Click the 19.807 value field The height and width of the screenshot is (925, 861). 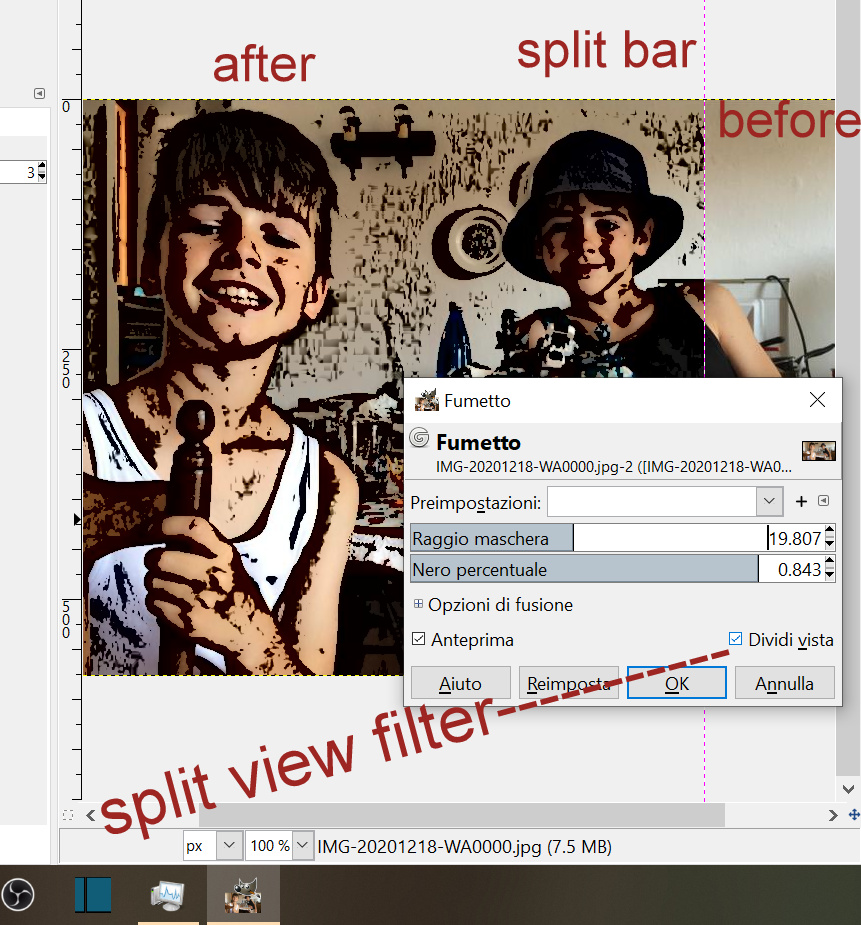pos(796,538)
